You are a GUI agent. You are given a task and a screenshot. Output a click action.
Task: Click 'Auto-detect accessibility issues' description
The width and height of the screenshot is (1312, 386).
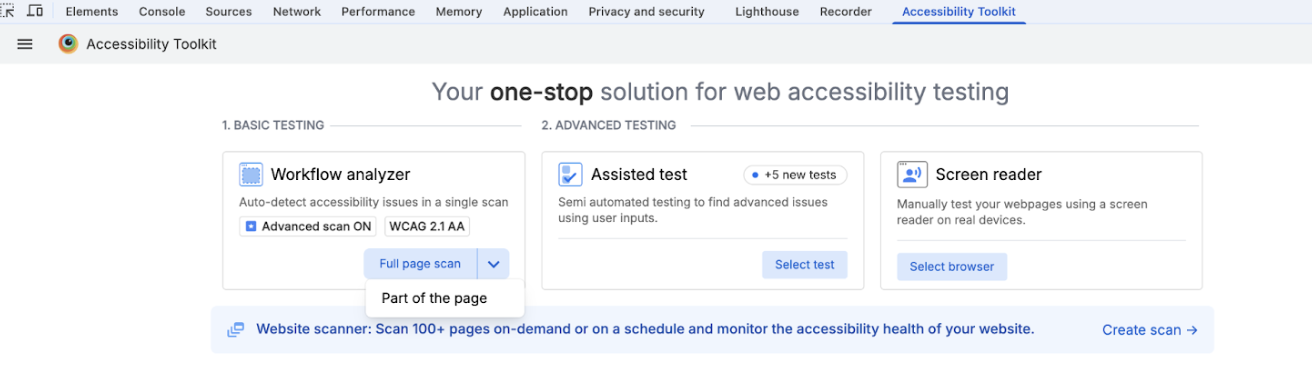(x=374, y=202)
